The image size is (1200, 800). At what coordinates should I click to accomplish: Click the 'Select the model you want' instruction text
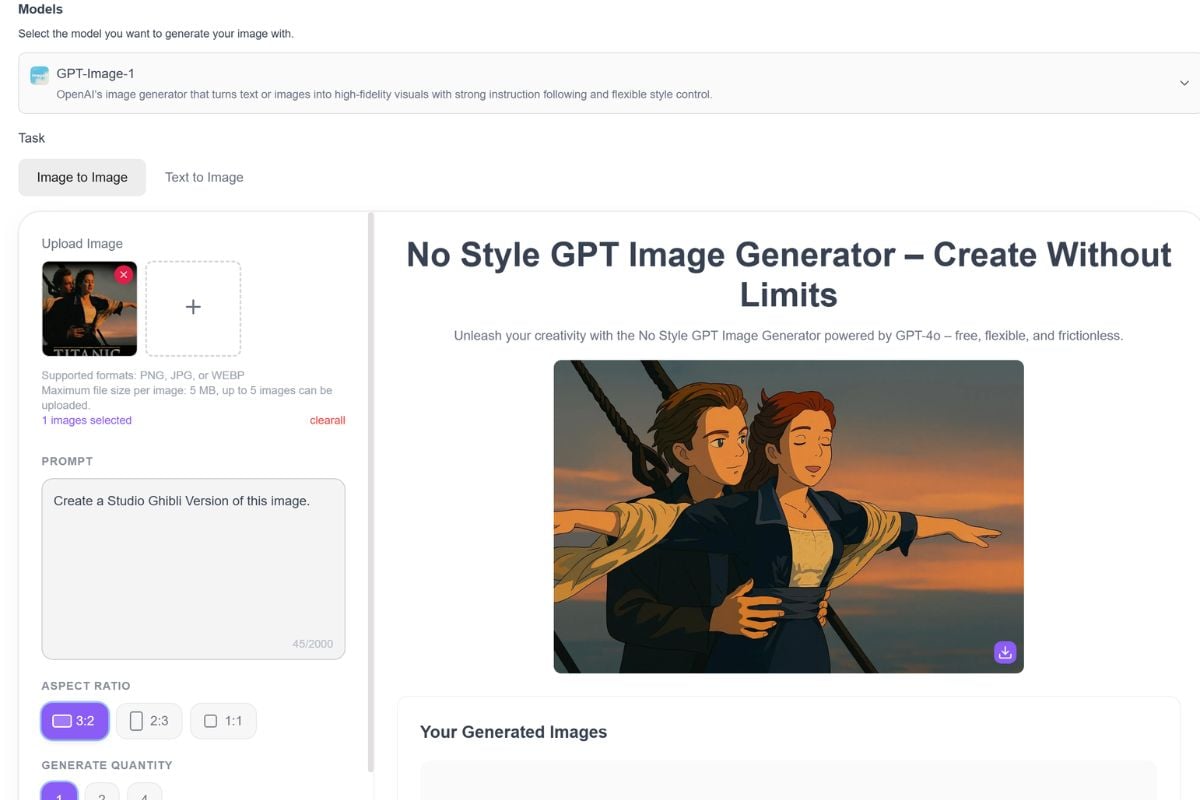[x=156, y=34]
